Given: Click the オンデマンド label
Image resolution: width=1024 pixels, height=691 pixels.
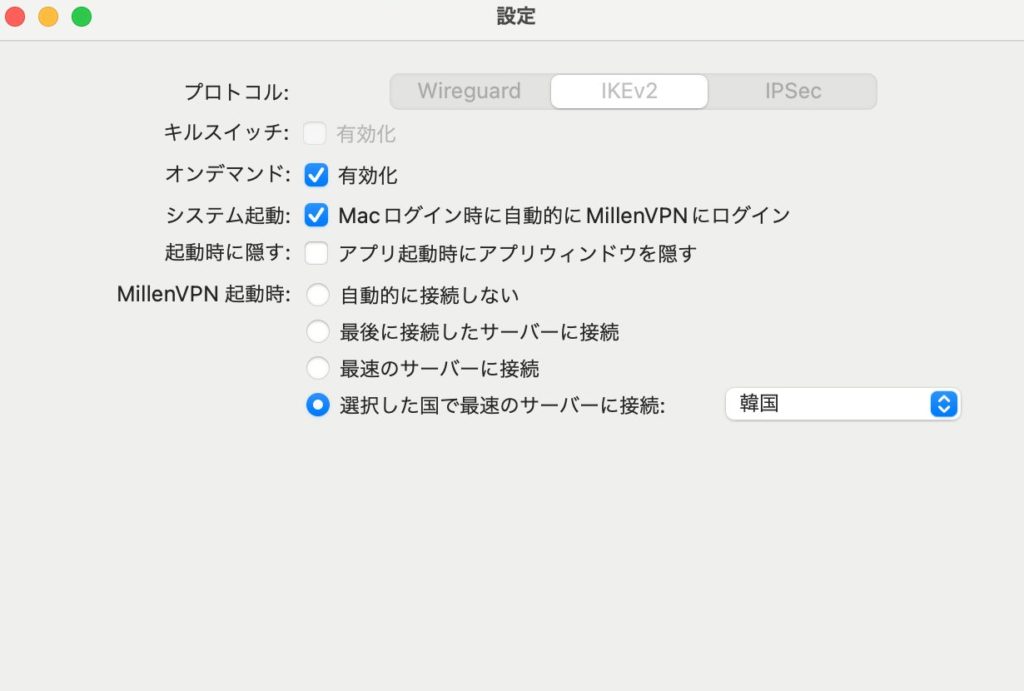Looking at the screenshot, I should tap(230, 174).
